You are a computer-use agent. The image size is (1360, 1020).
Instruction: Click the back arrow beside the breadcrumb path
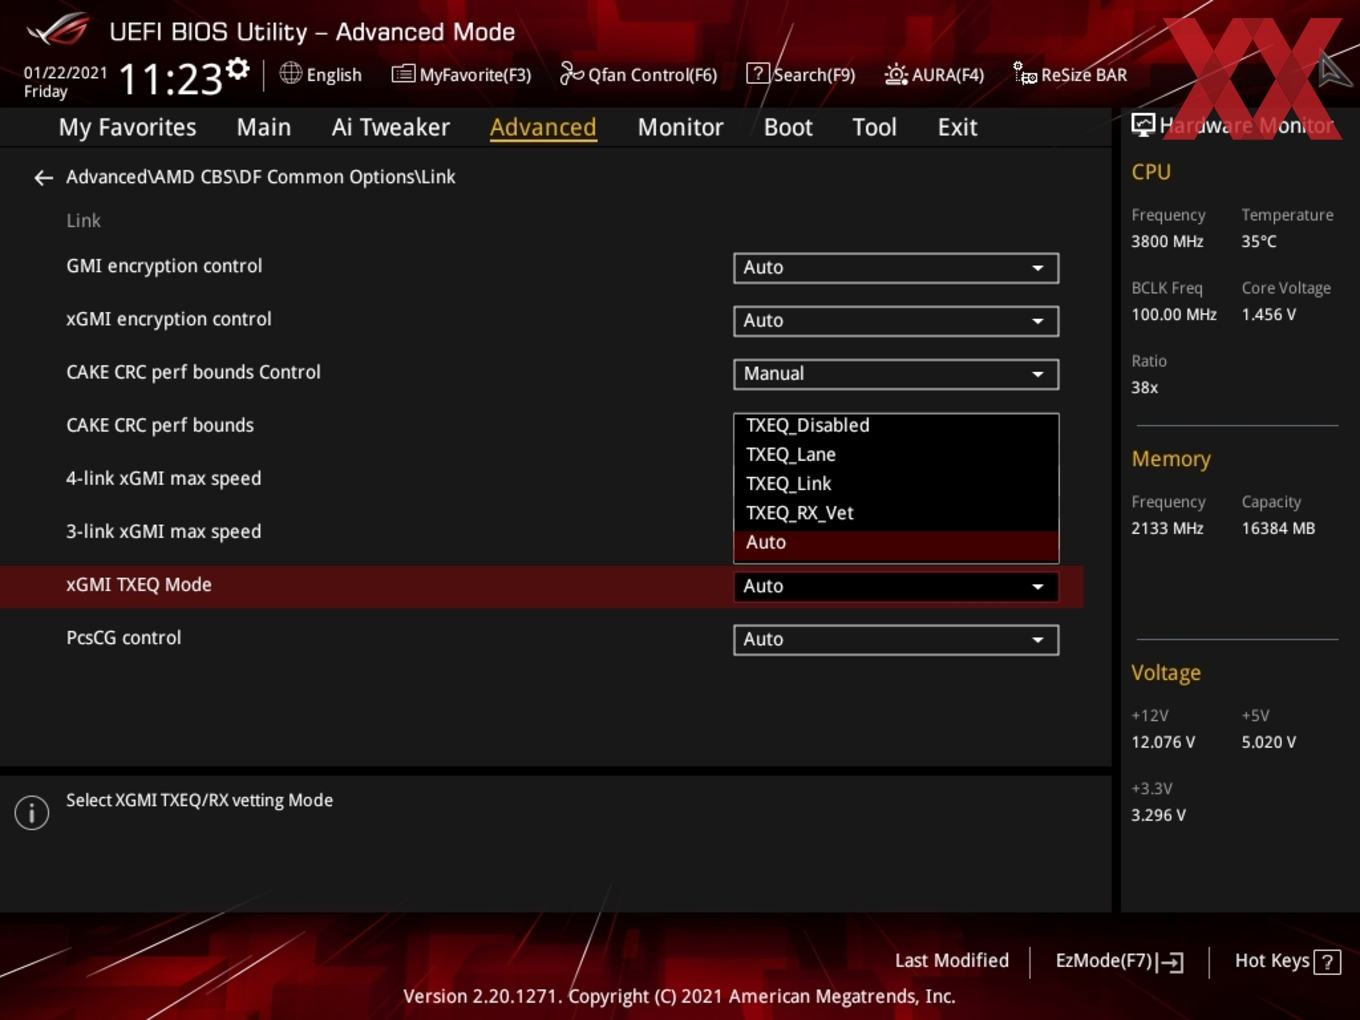(x=43, y=178)
